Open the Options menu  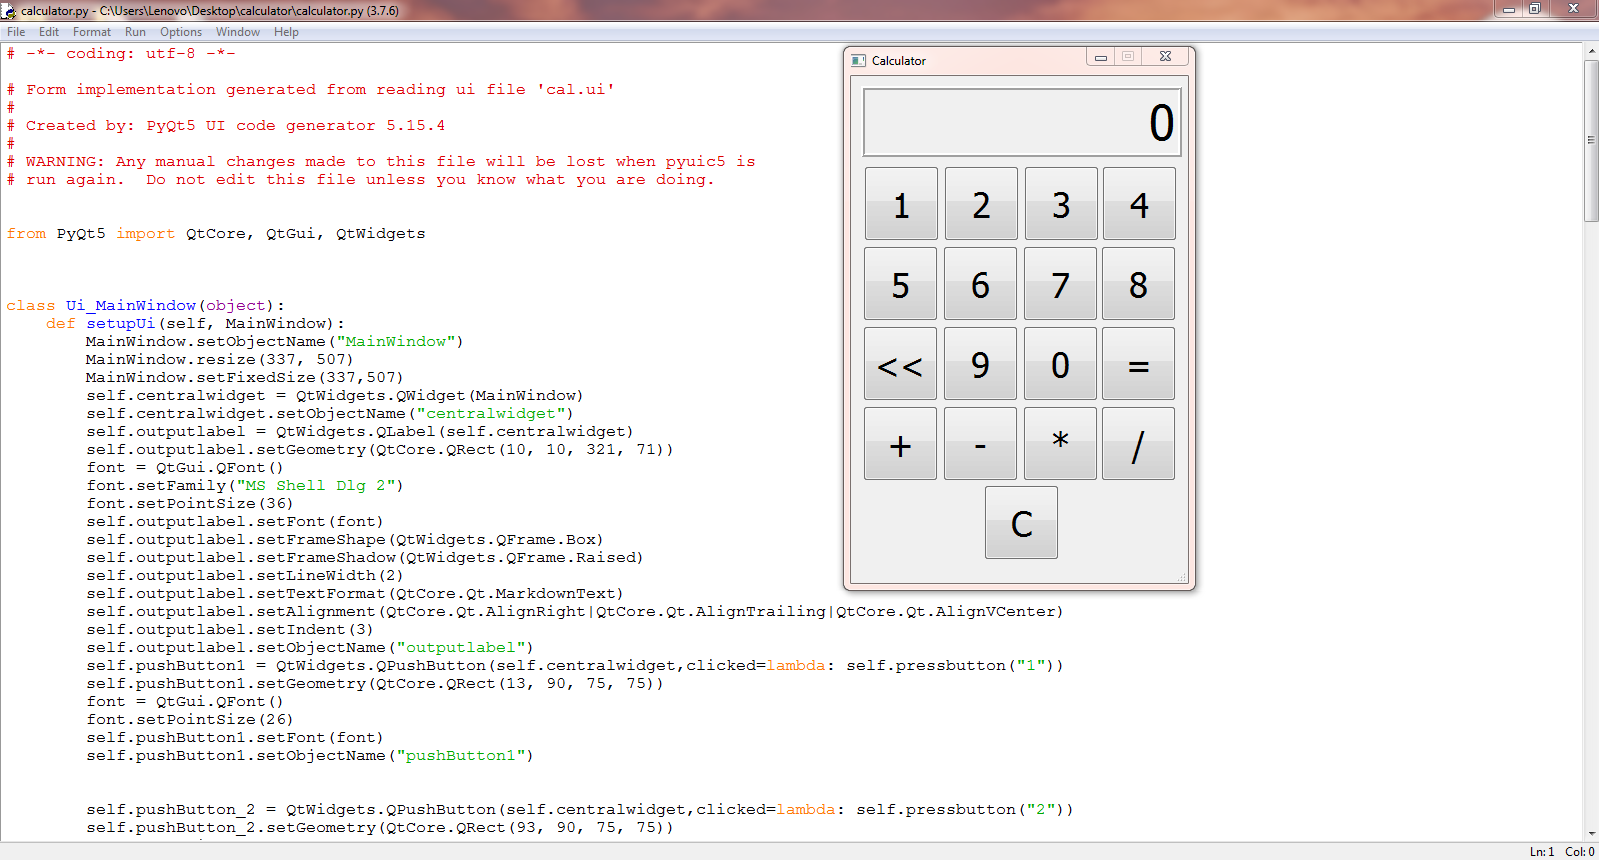click(x=181, y=32)
